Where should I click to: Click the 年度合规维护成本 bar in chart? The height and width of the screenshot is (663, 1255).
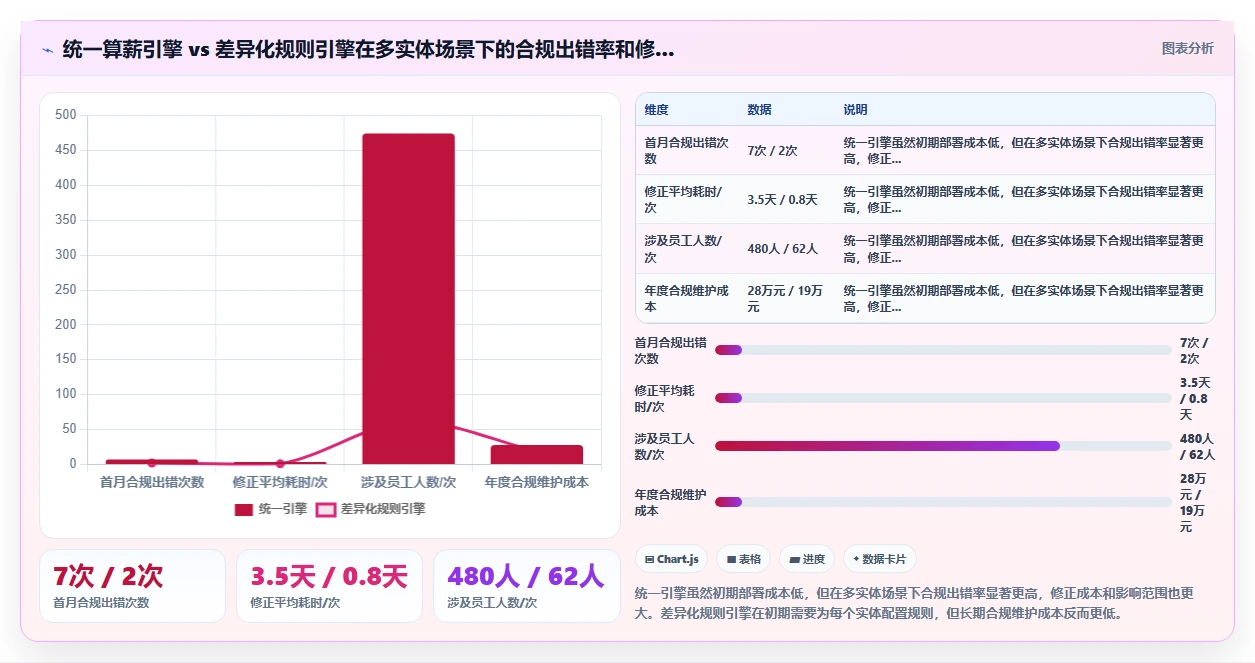click(x=537, y=455)
